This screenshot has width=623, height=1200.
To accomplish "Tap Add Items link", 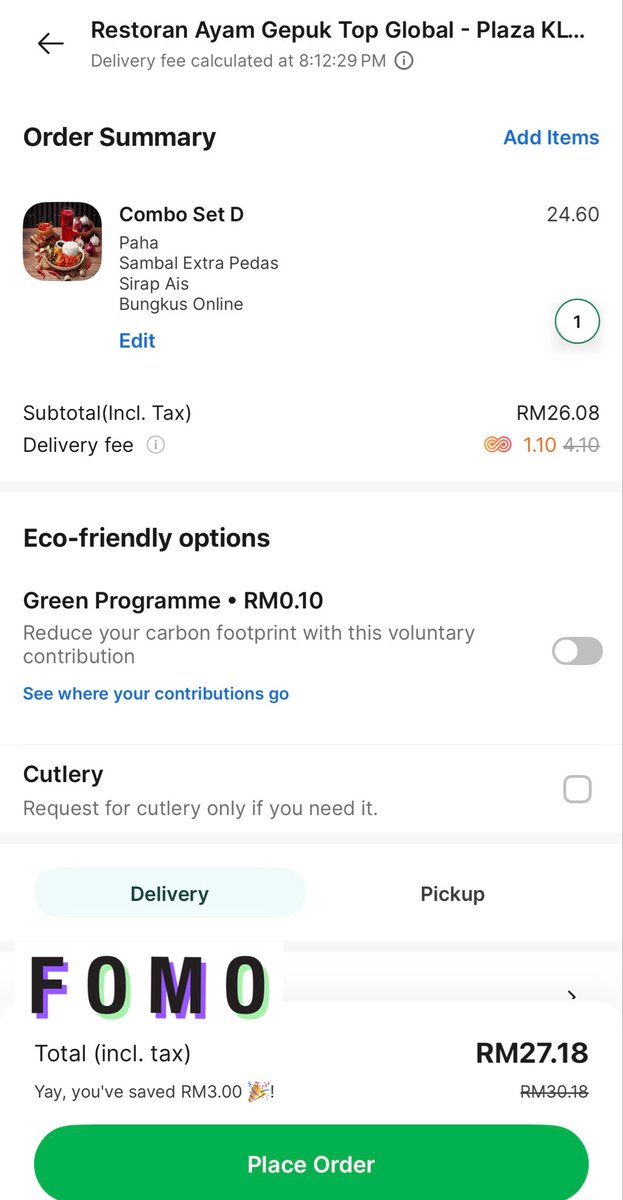I will [551, 138].
